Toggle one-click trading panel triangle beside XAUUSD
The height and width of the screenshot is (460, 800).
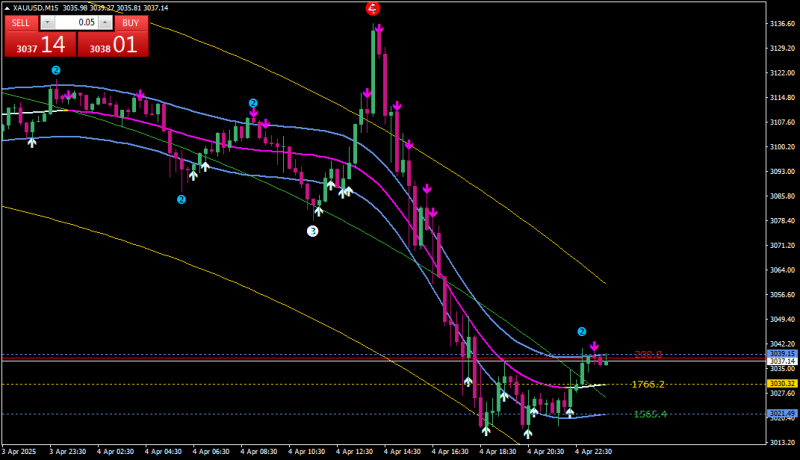click(x=7, y=8)
